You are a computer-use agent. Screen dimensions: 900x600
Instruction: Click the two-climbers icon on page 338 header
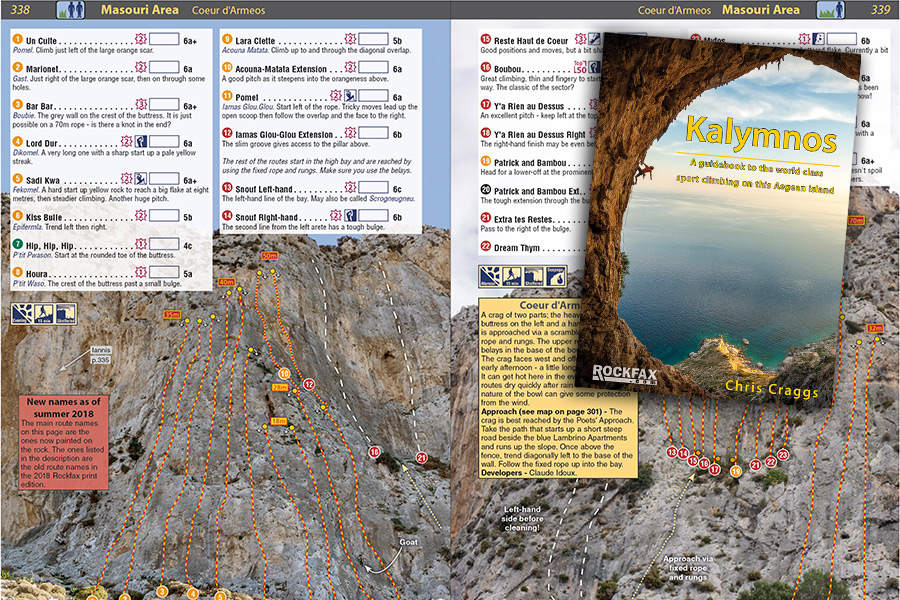71,10
